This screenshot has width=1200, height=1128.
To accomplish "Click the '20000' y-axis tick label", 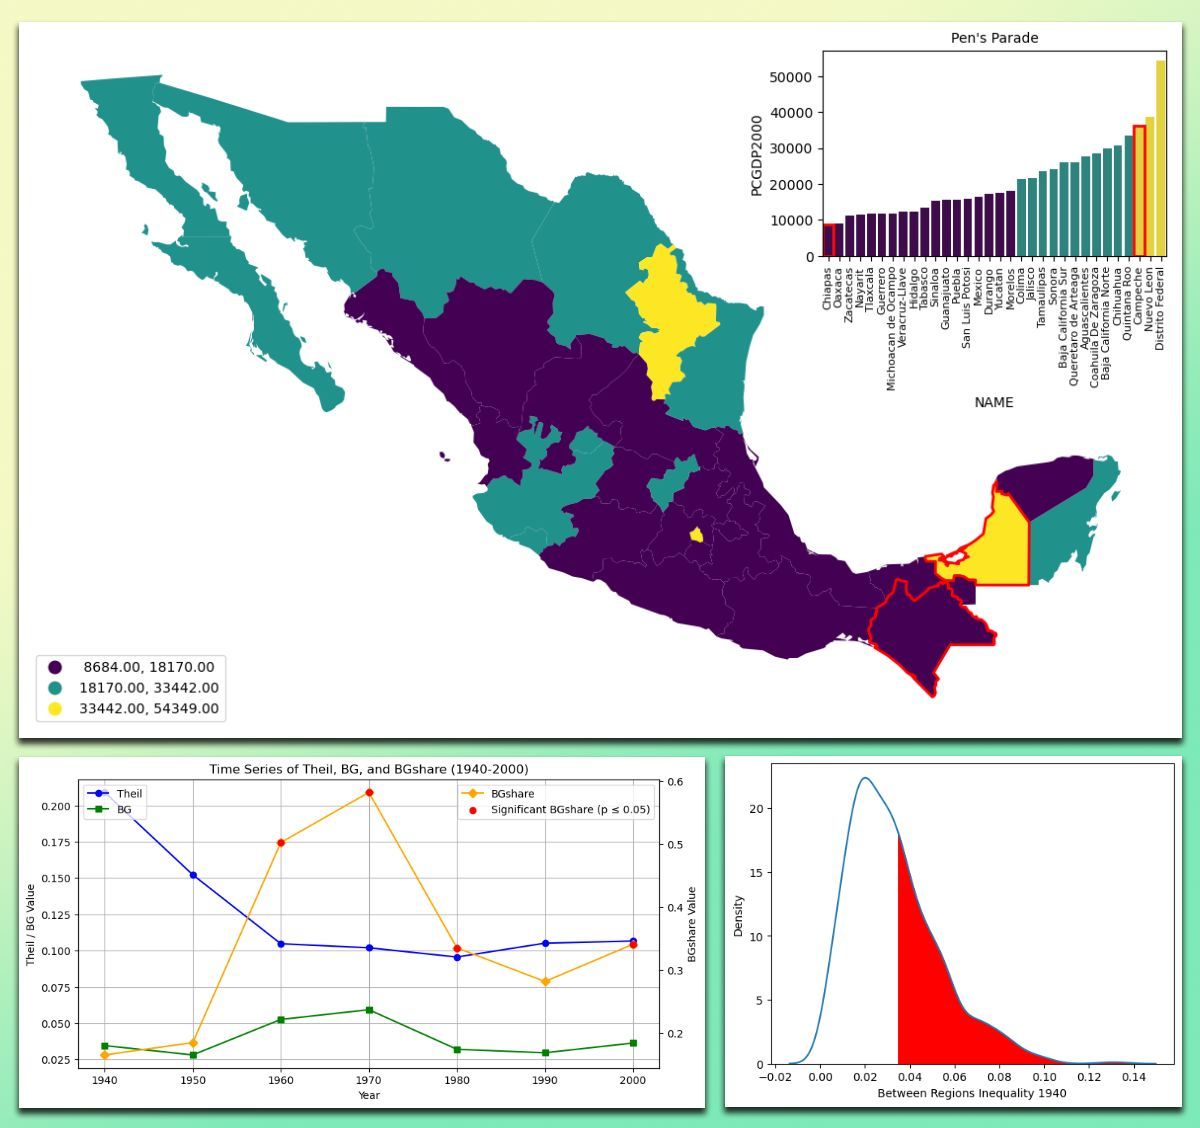I will [791, 185].
